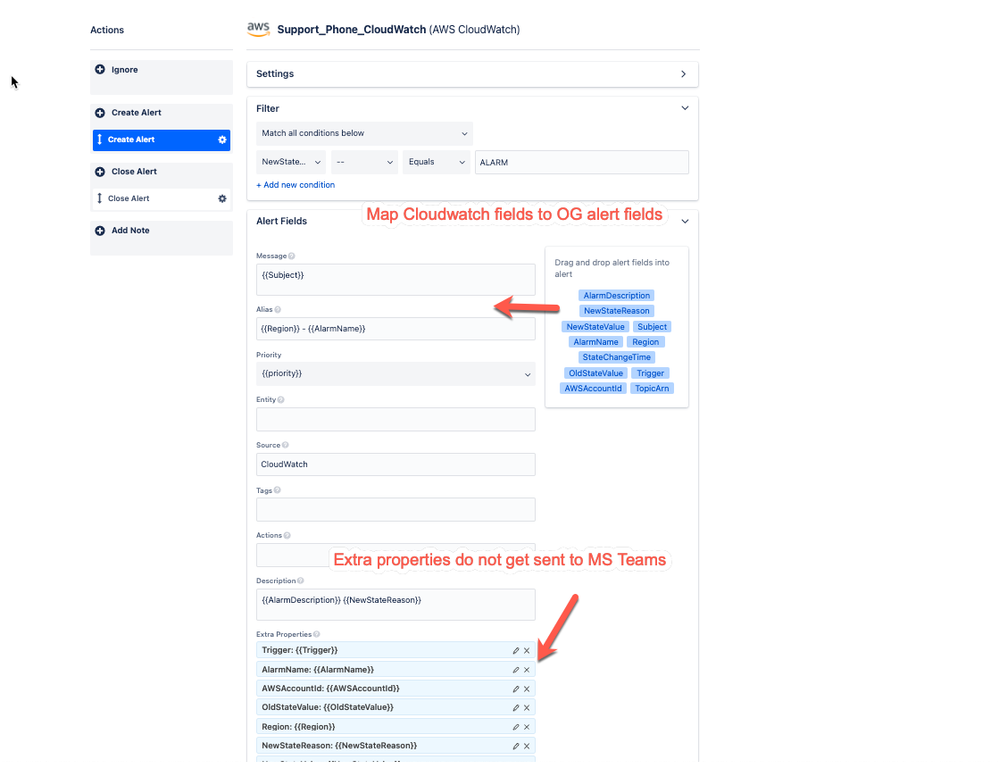999x762 pixels.
Task: Edit the AlarmName extra property
Action: [516, 670]
